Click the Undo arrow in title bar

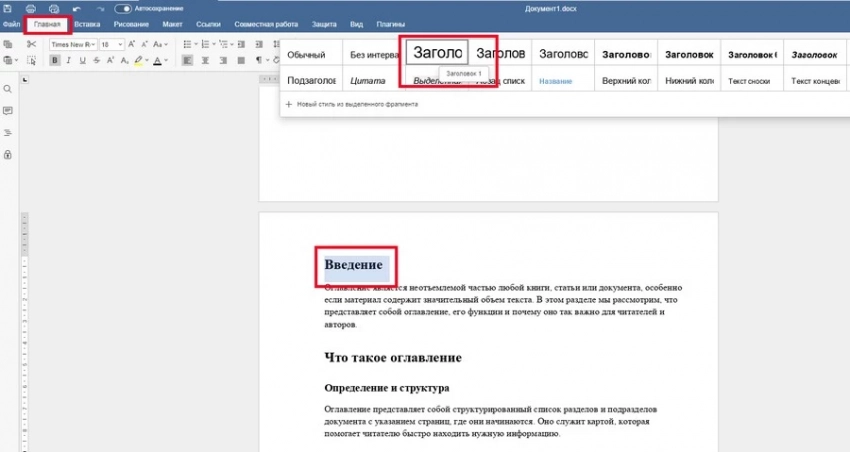pos(77,9)
